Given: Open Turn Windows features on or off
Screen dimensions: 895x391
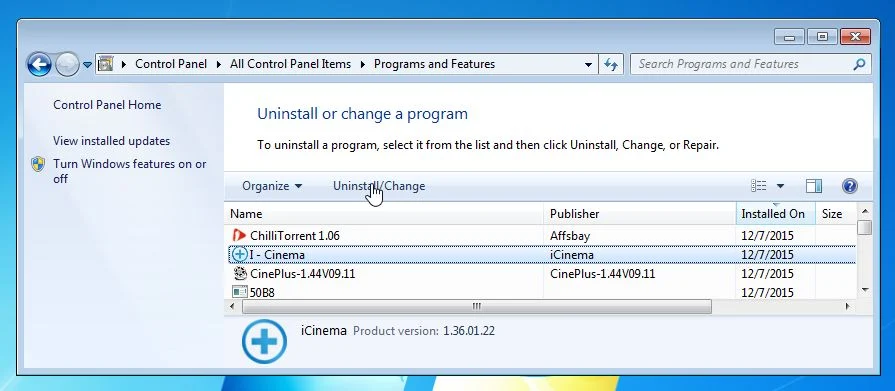Looking at the screenshot, I should point(130,171).
